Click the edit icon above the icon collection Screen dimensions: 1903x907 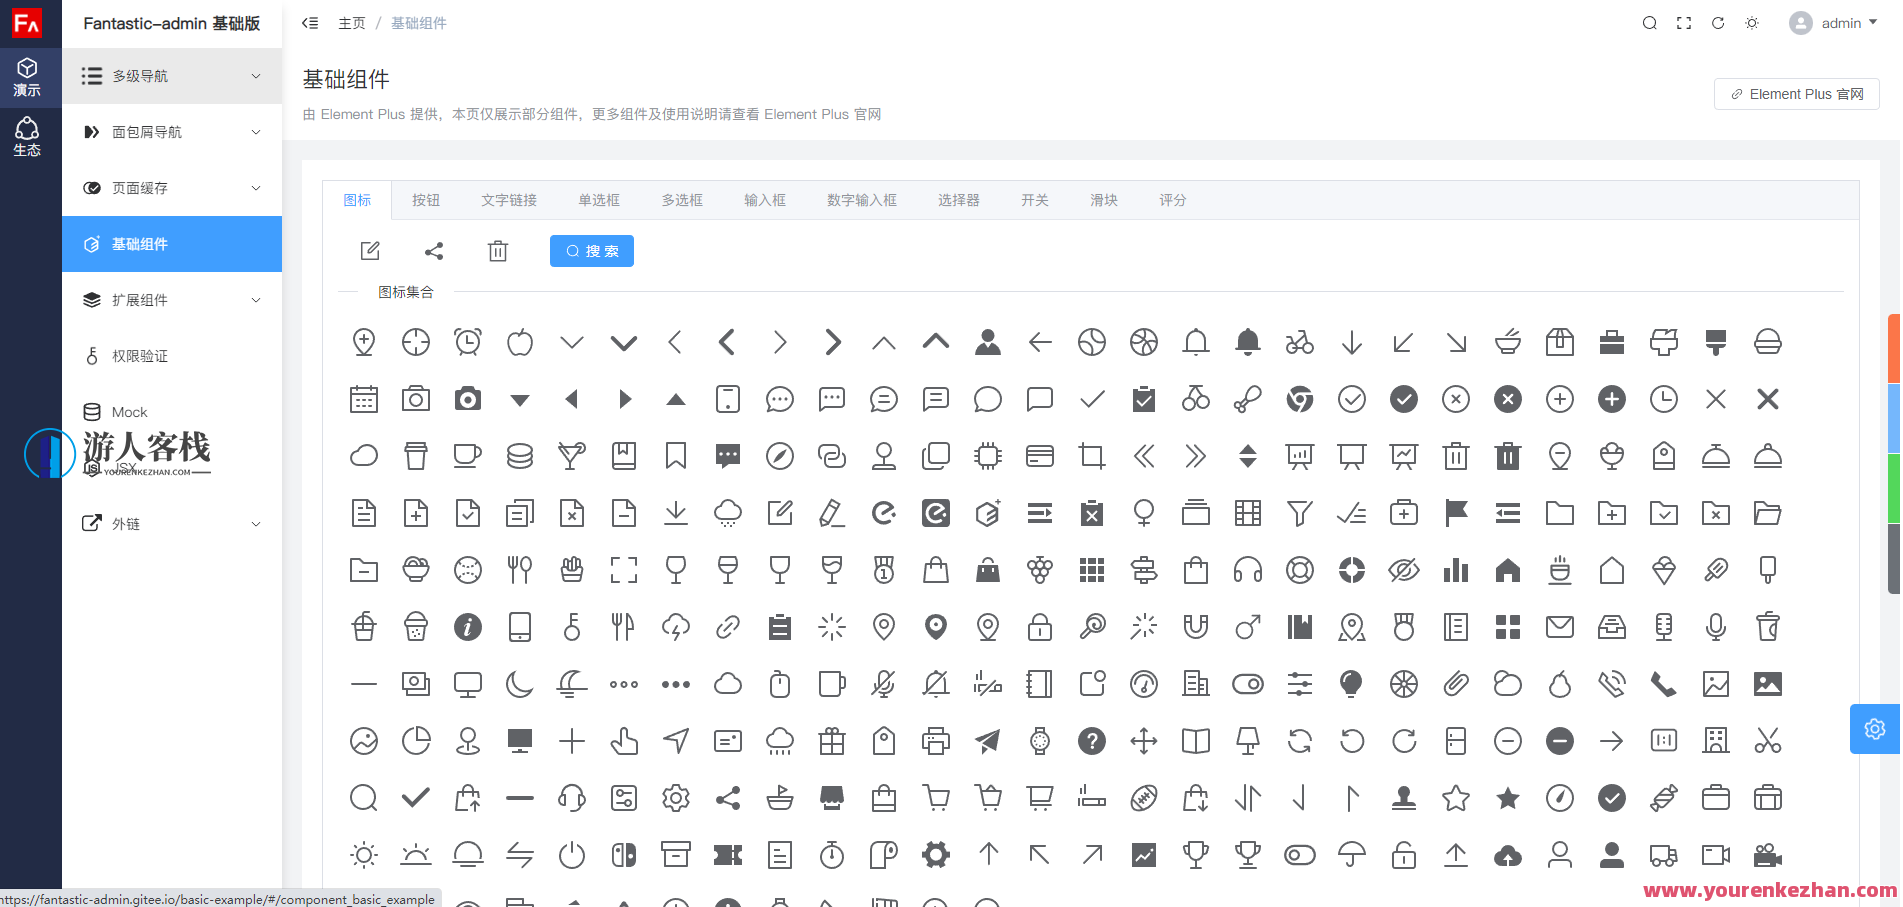[369, 250]
